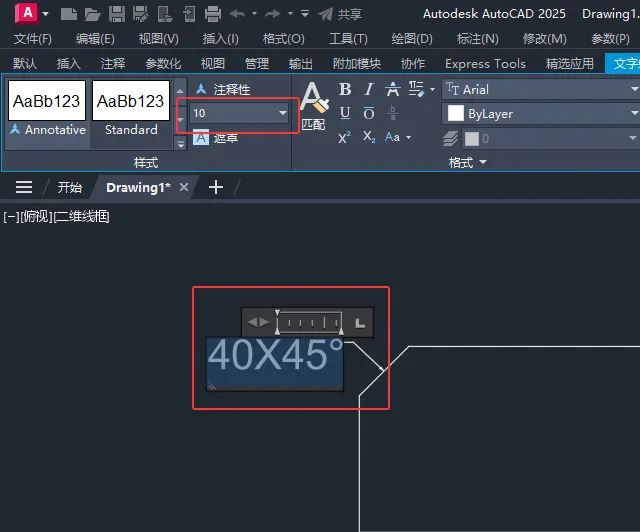640x532 pixels.
Task: Apply Superscript formatting
Action: point(344,137)
